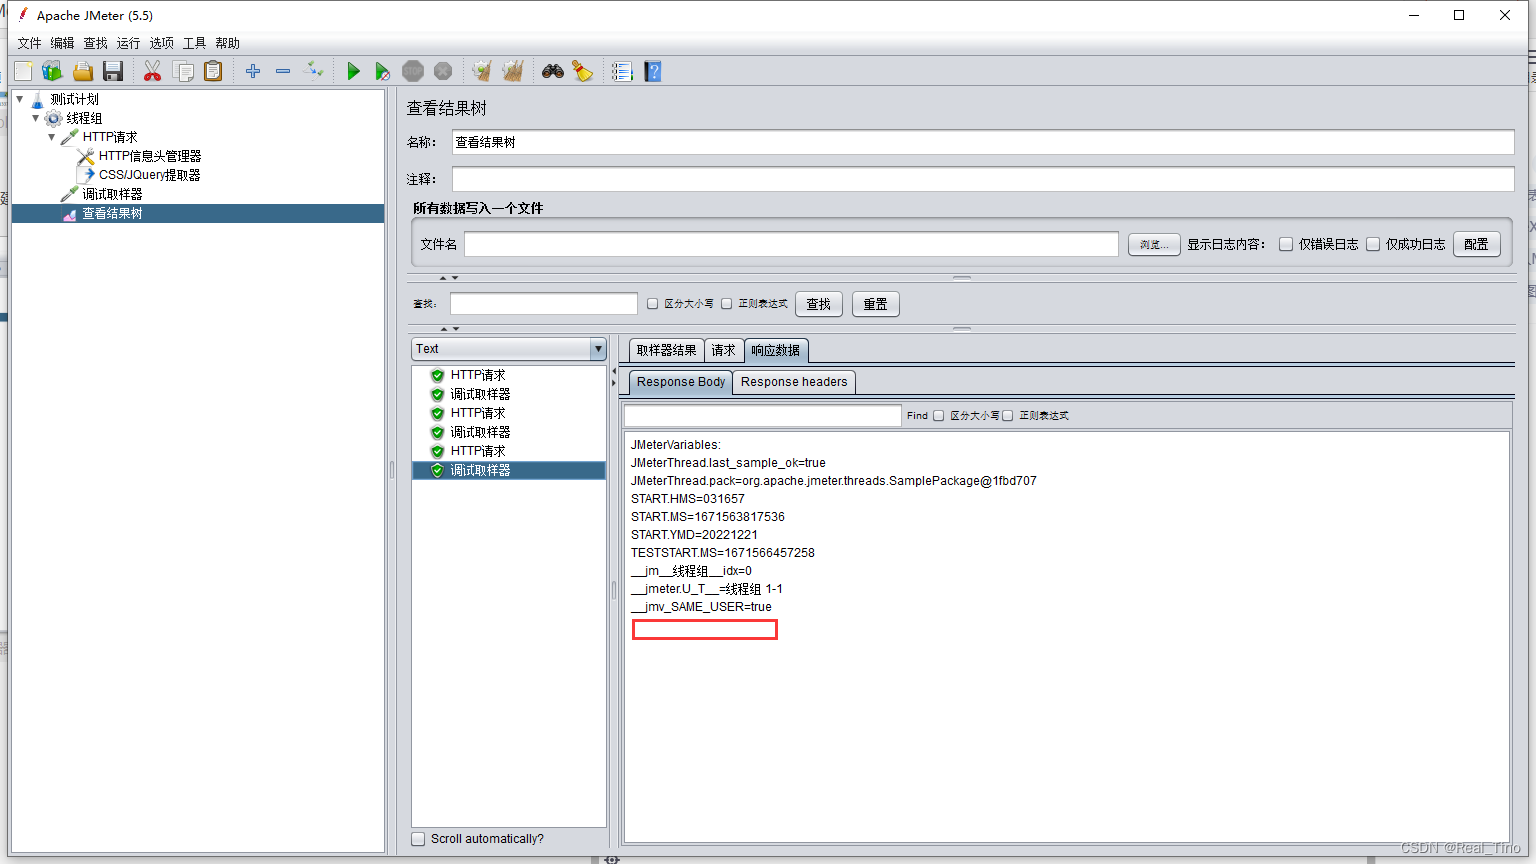This screenshot has height=864, width=1536.
Task: Click the minus Collapse All icon
Action: click(283, 71)
